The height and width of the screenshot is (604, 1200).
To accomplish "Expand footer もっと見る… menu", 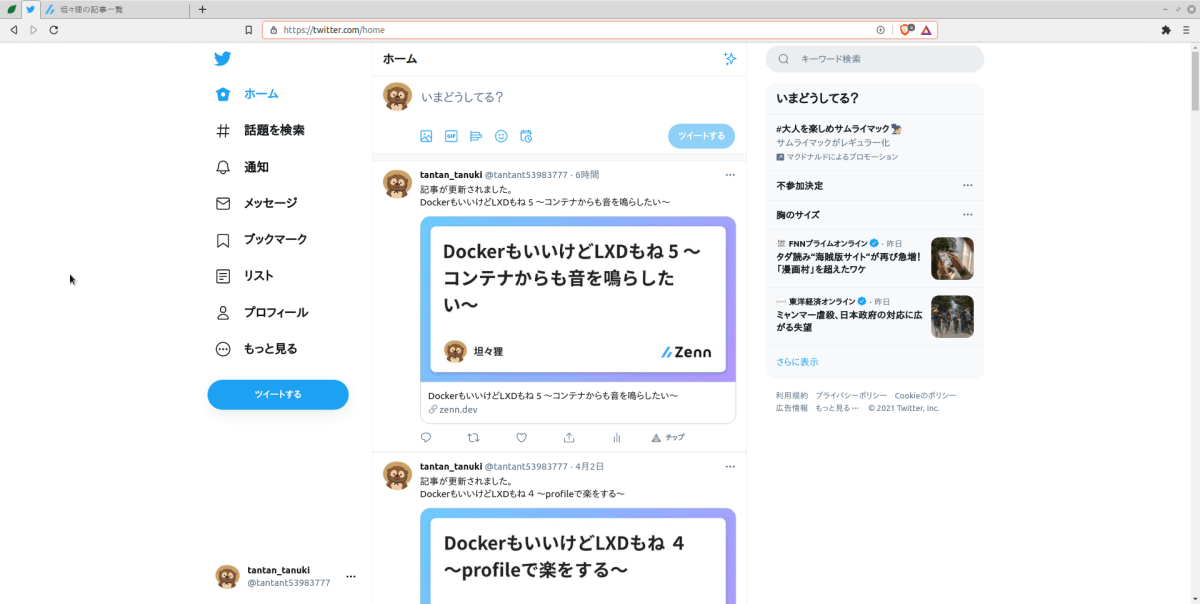I will point(837,408).
